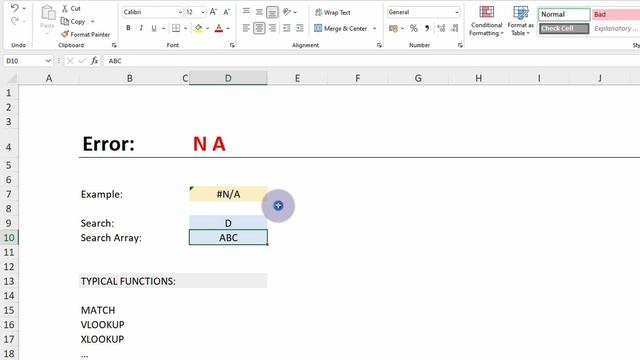This screenshot has height=360, width=640.
Task: Decrease decimal places
Action: [x=454, y=28]
